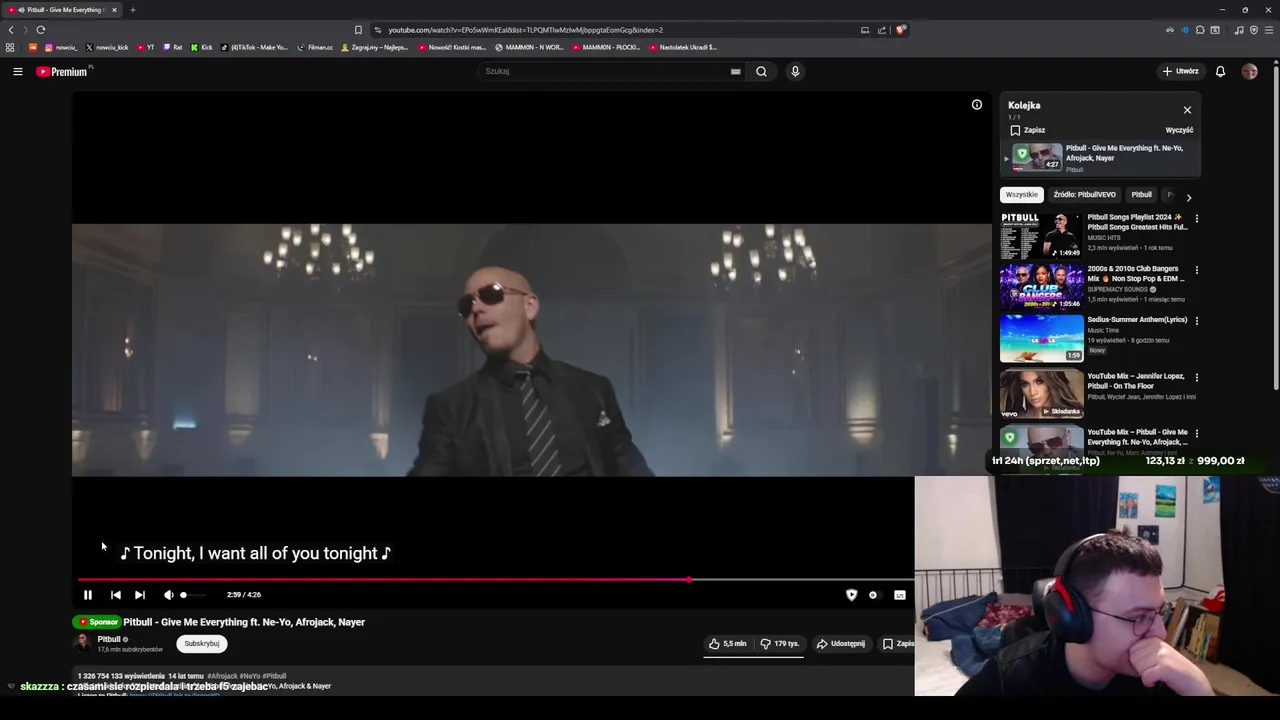This screenshot has width=1280, height=720.
Task: Open the video info card icon
Action: click(977, 104)
